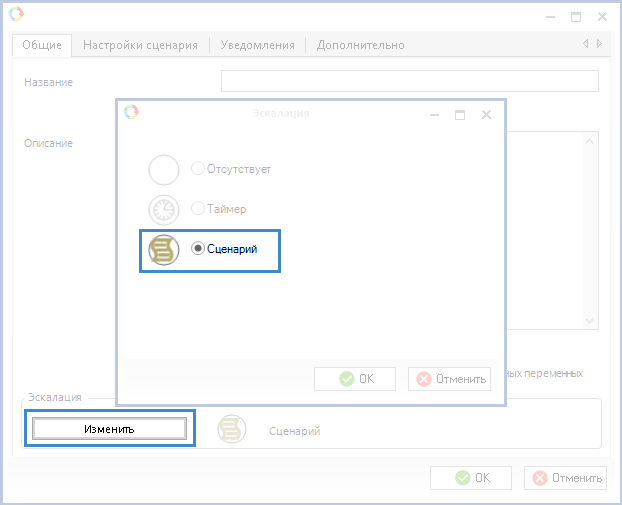This screenshot has width=622, height=505.
Task: Click the empty circle icon beside Отсутствует
Action: coord(164,170)
